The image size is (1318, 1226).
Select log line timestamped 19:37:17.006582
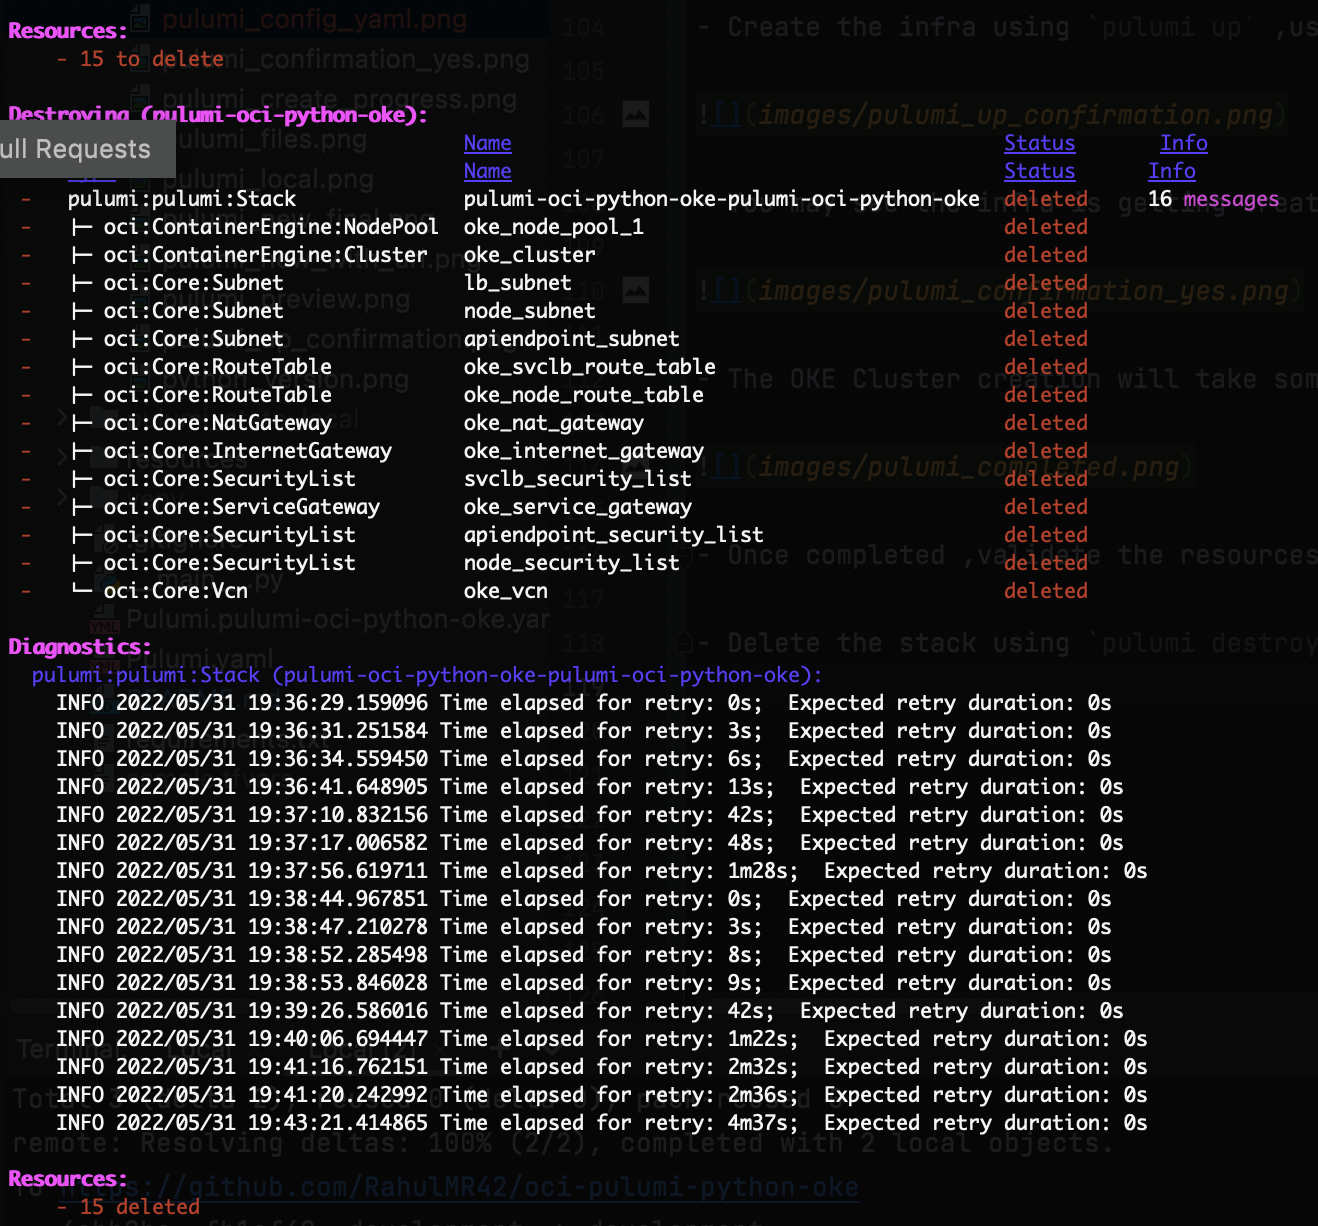pyautogui.click(x=590, y=843)
